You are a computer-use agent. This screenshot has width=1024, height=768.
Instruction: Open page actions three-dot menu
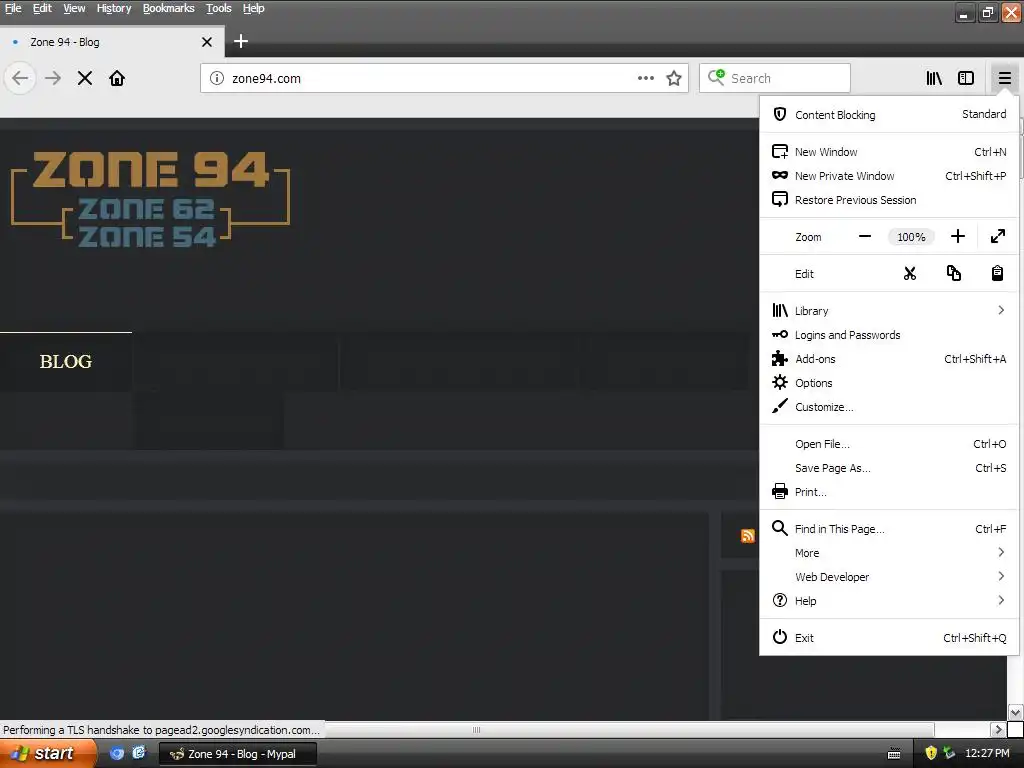point(645,78)
